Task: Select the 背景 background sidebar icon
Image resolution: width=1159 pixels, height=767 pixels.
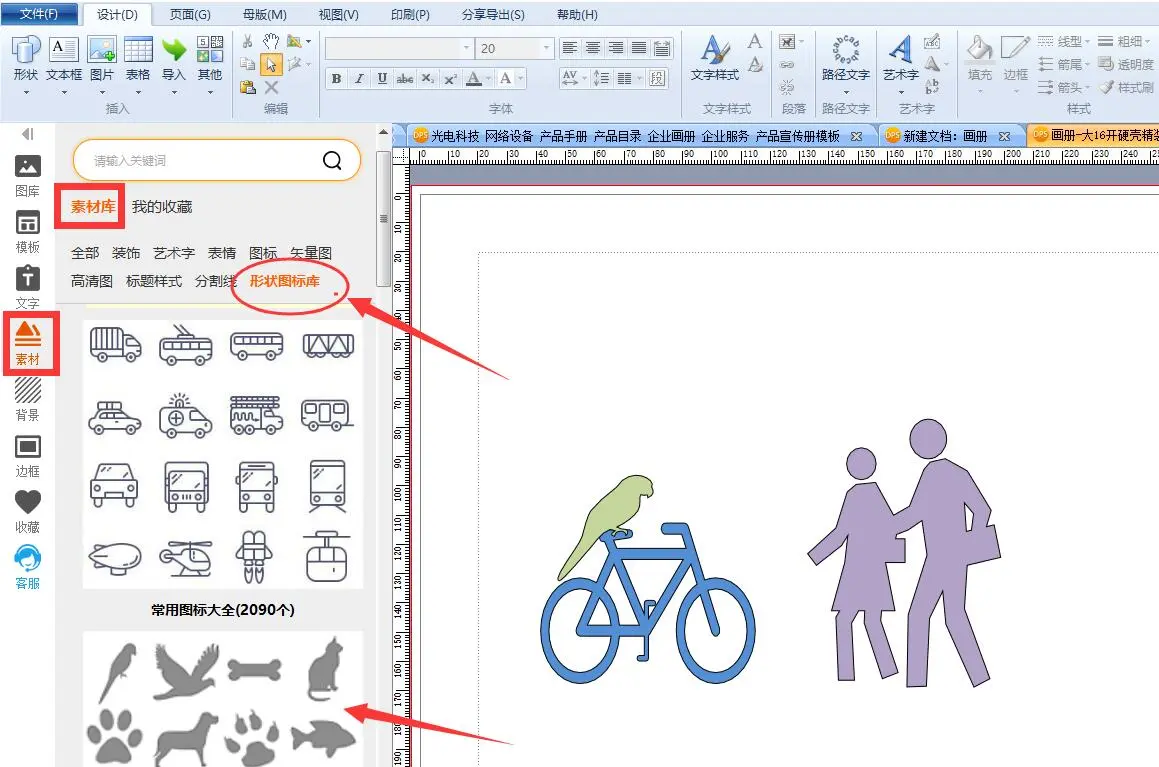Action: (27, 397)
